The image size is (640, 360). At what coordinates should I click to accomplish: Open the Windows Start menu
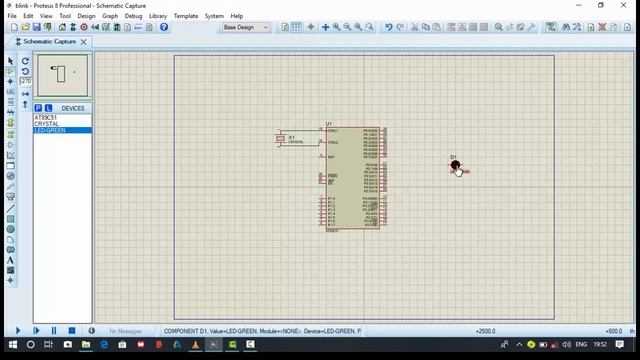point(13,345)
